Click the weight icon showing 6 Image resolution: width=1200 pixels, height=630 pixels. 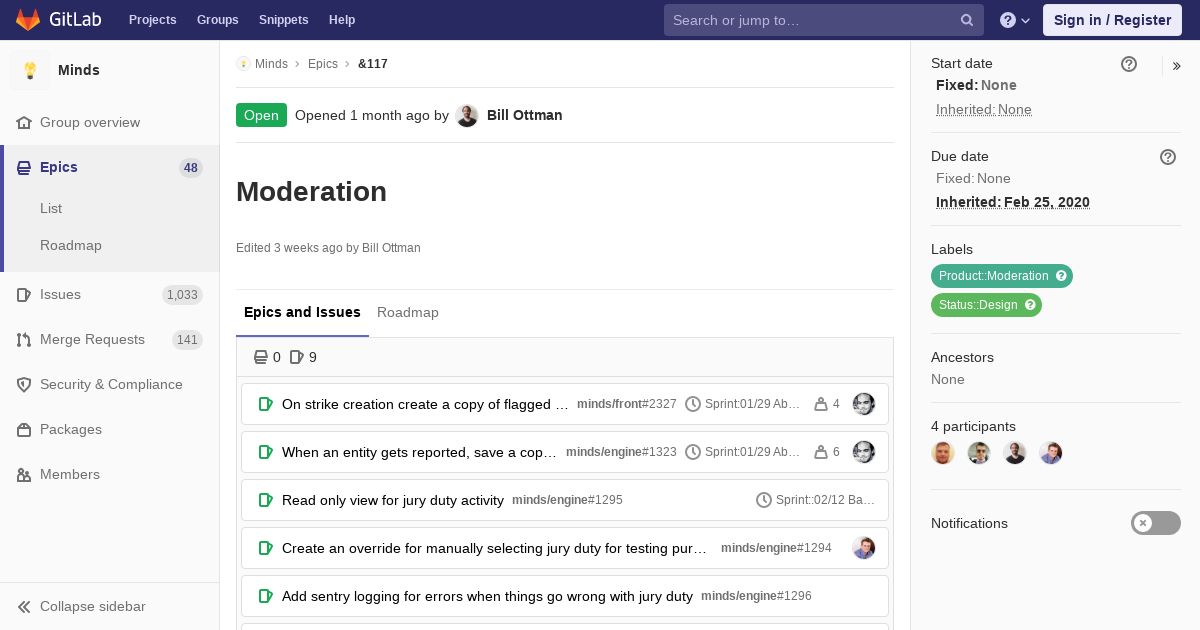click(821, 452)
